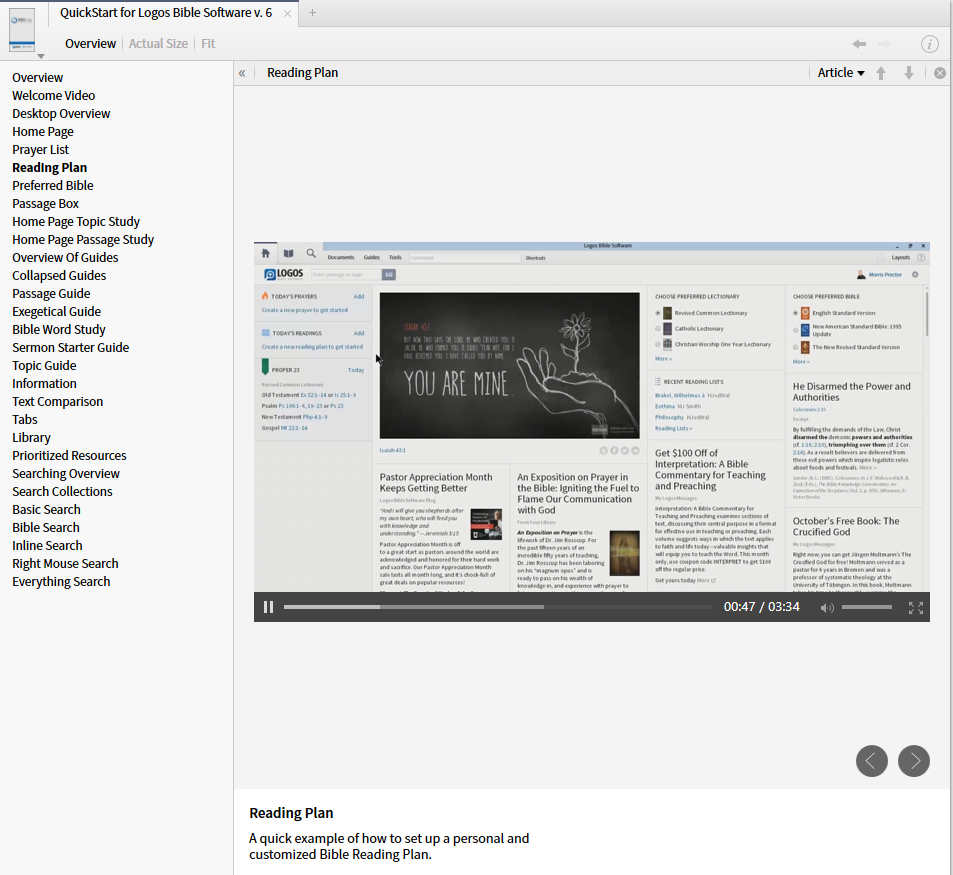The height and width of the screenshot is (875, 953).
Task: Mute the video volume speaker icon
Action: click(827, 607)
